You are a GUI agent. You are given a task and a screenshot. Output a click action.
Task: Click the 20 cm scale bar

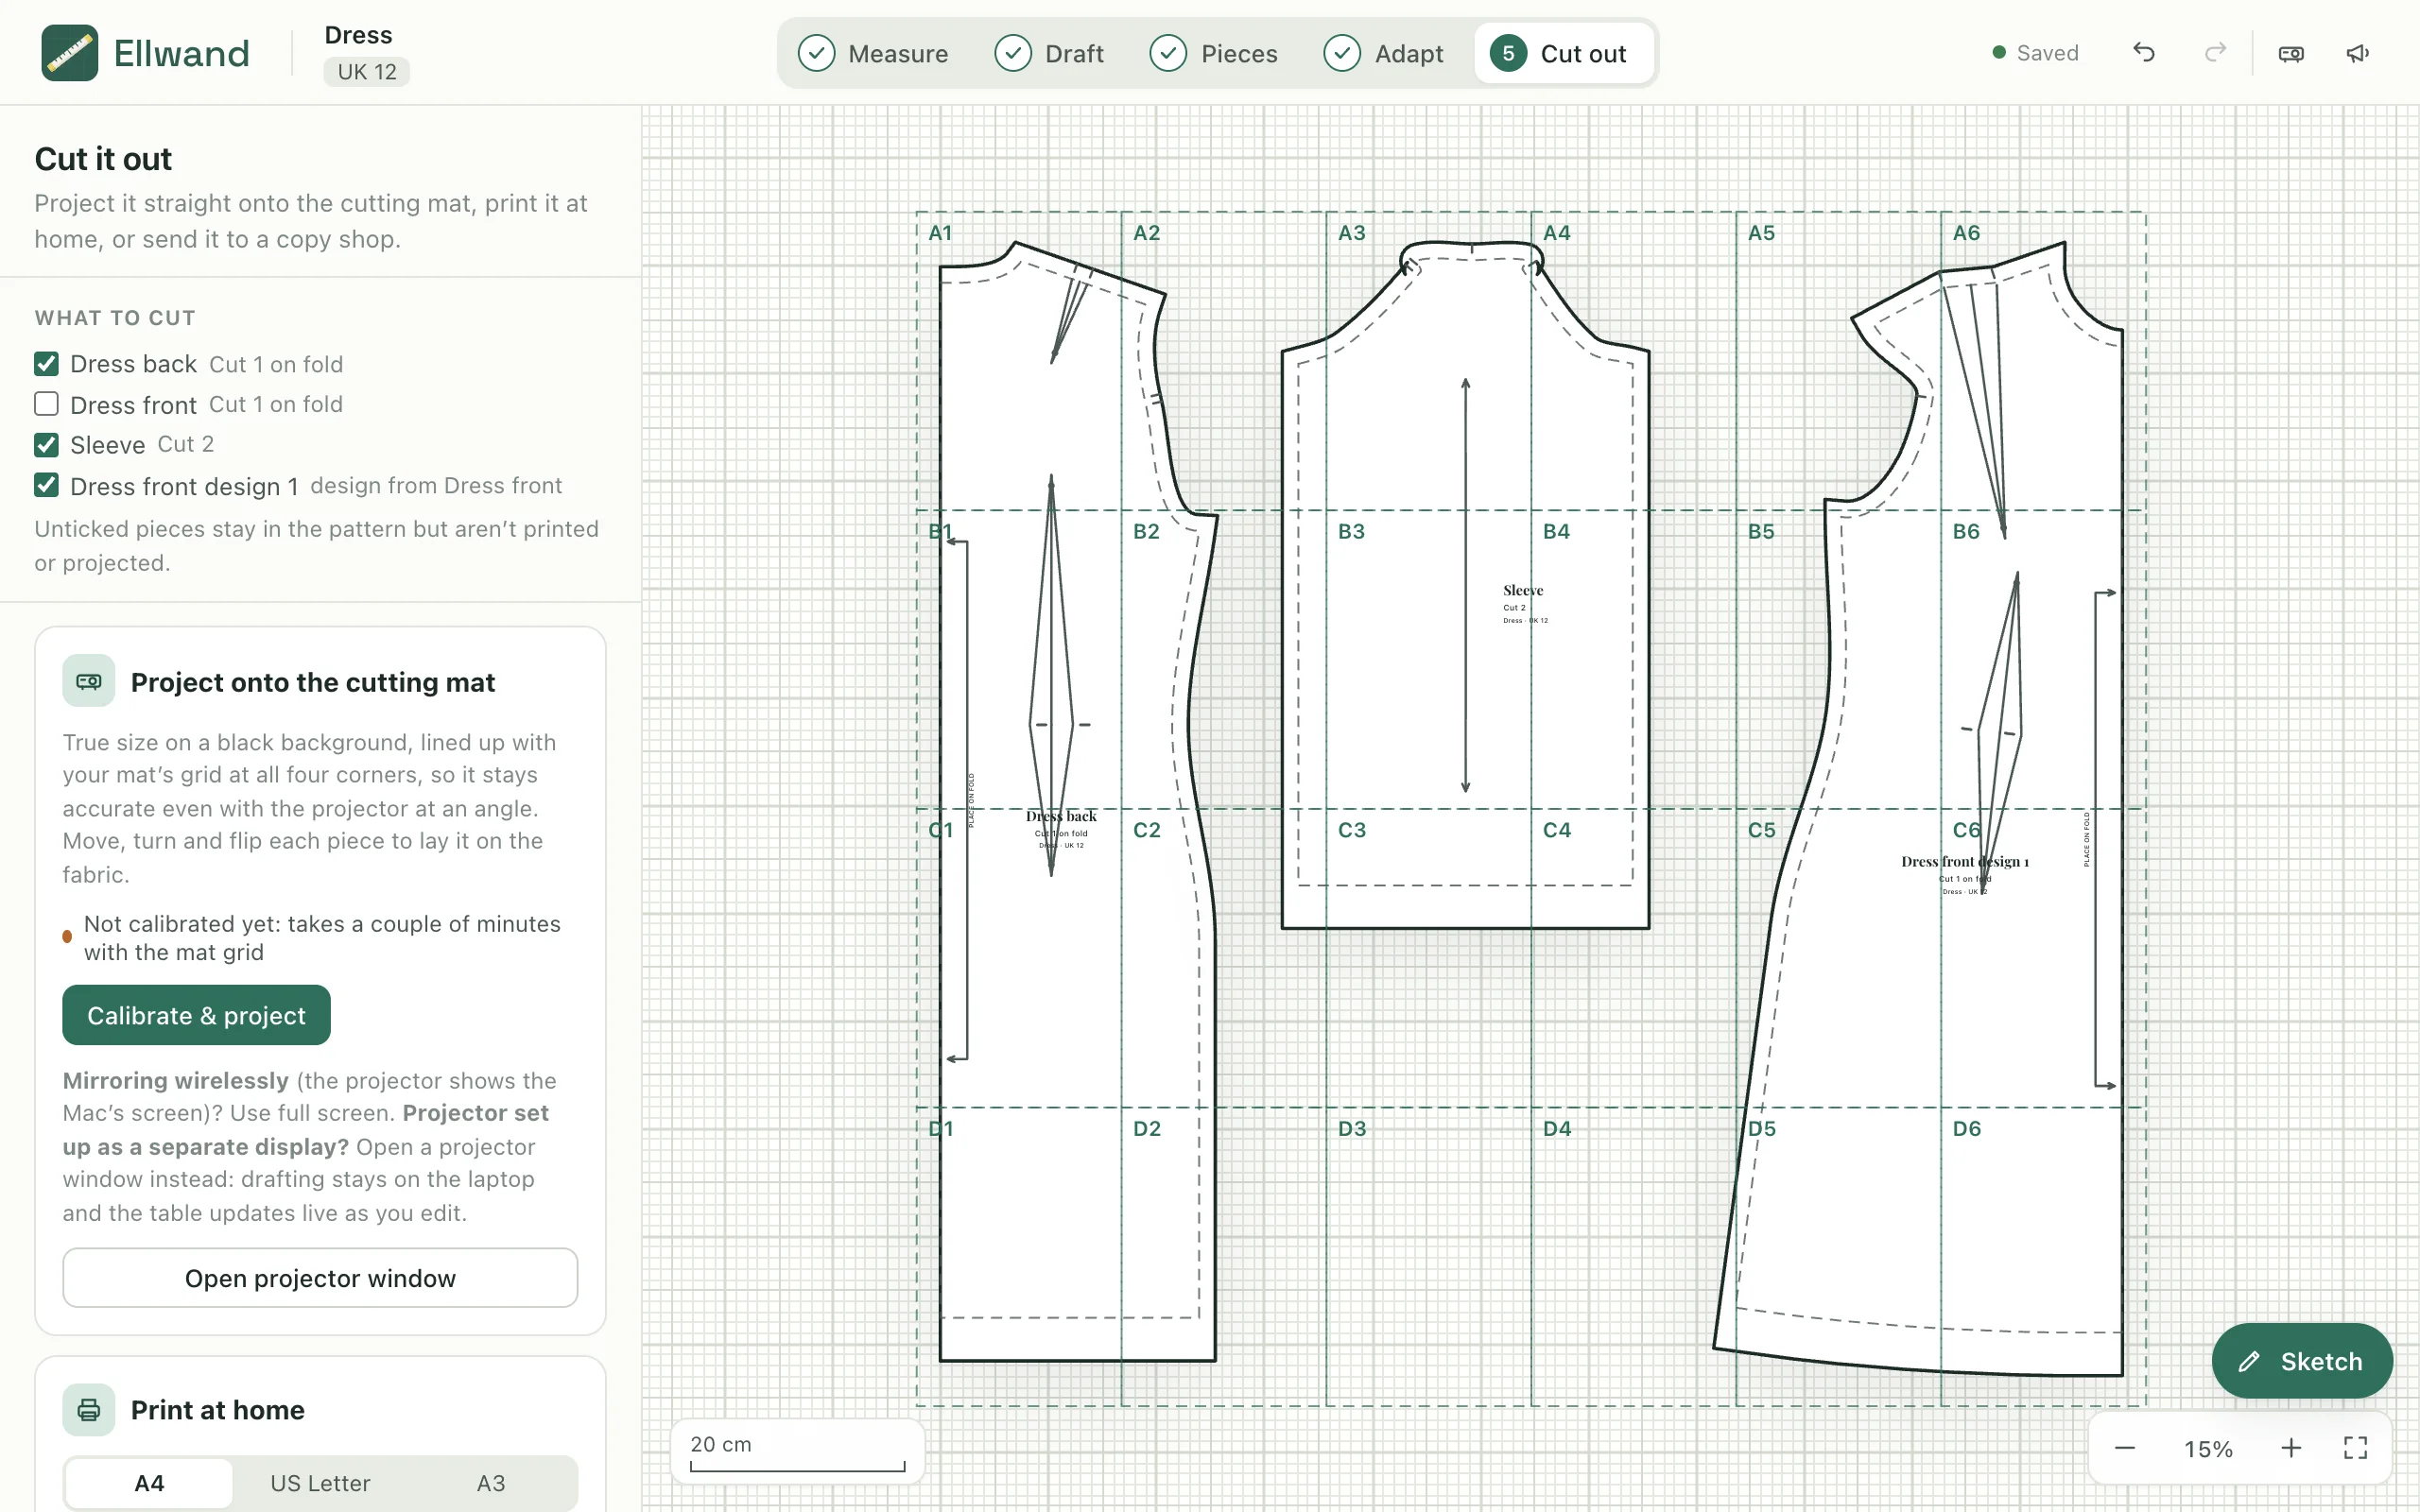[797, 1452]
